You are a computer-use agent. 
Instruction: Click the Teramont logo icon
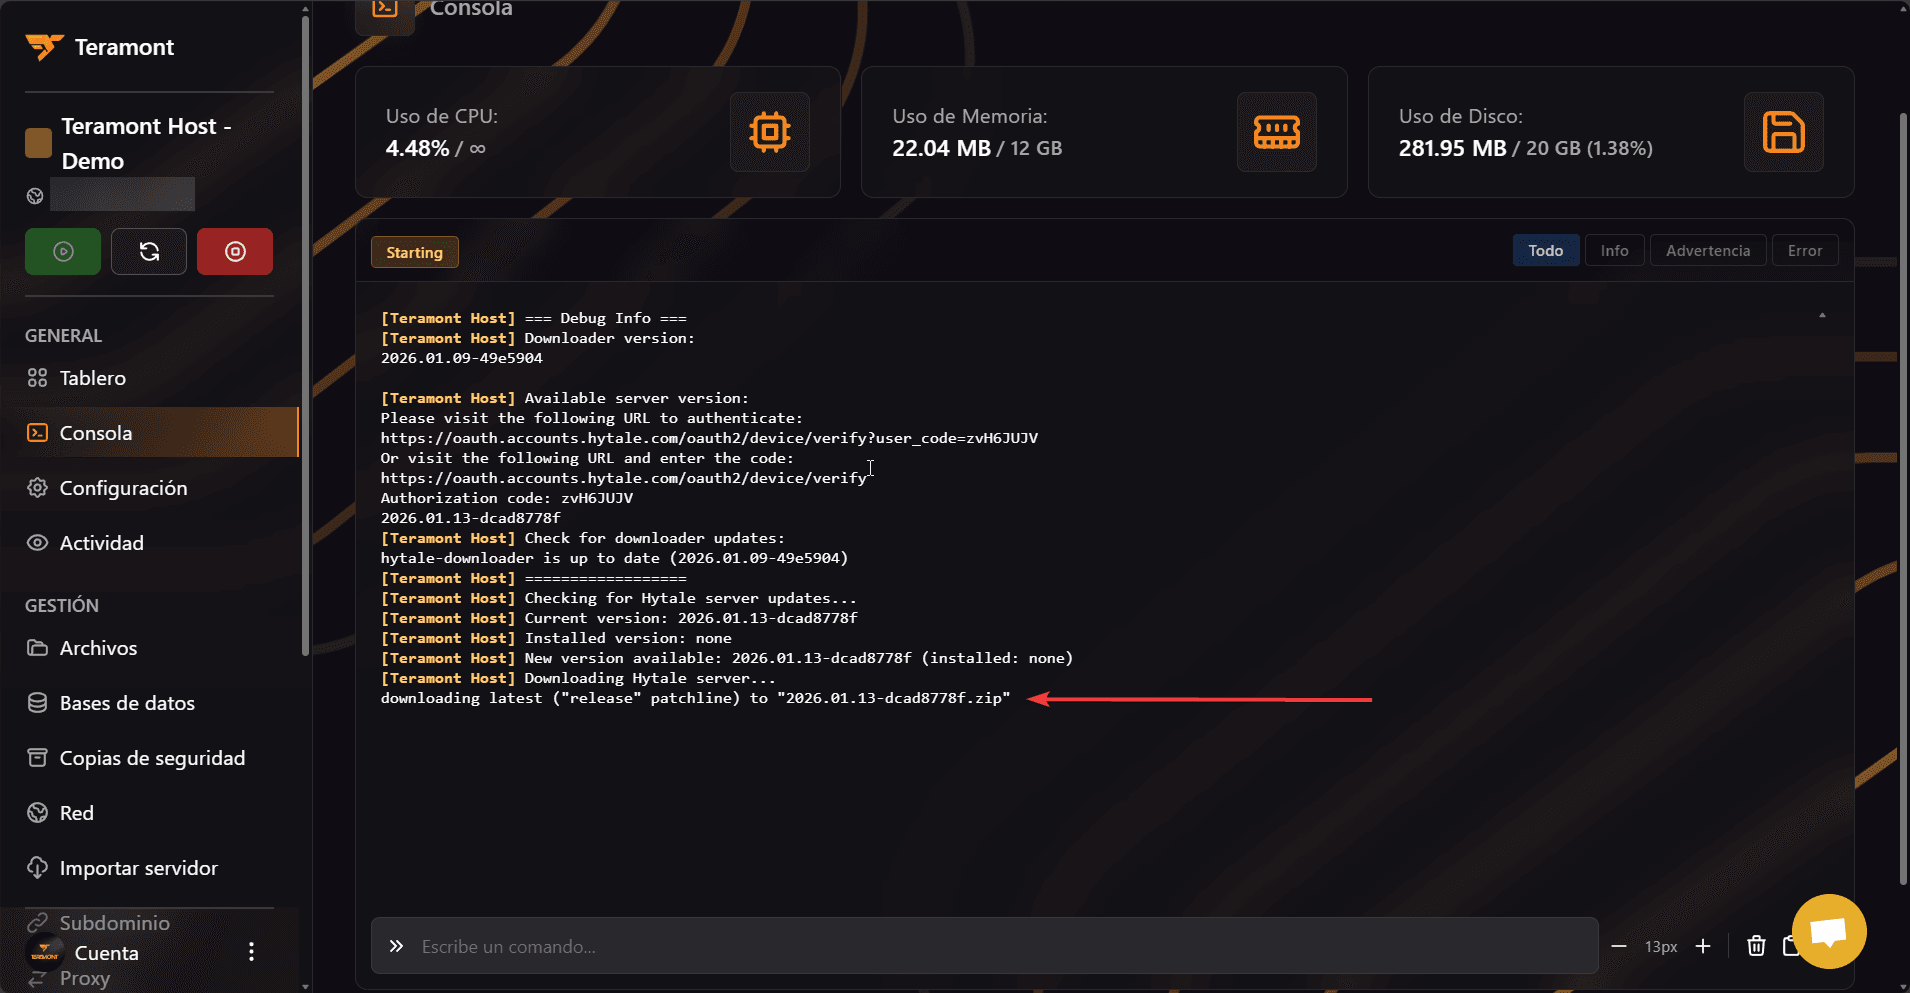pos(44,46)
